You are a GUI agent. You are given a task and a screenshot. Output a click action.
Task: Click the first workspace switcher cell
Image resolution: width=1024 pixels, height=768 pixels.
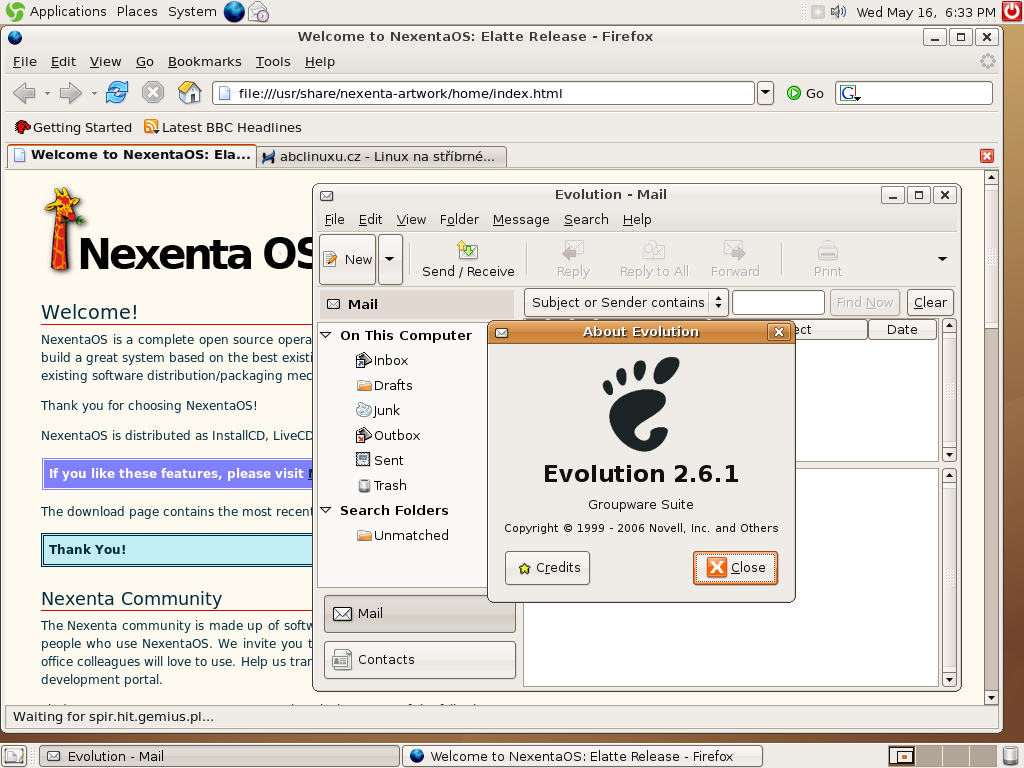[902, 756]
